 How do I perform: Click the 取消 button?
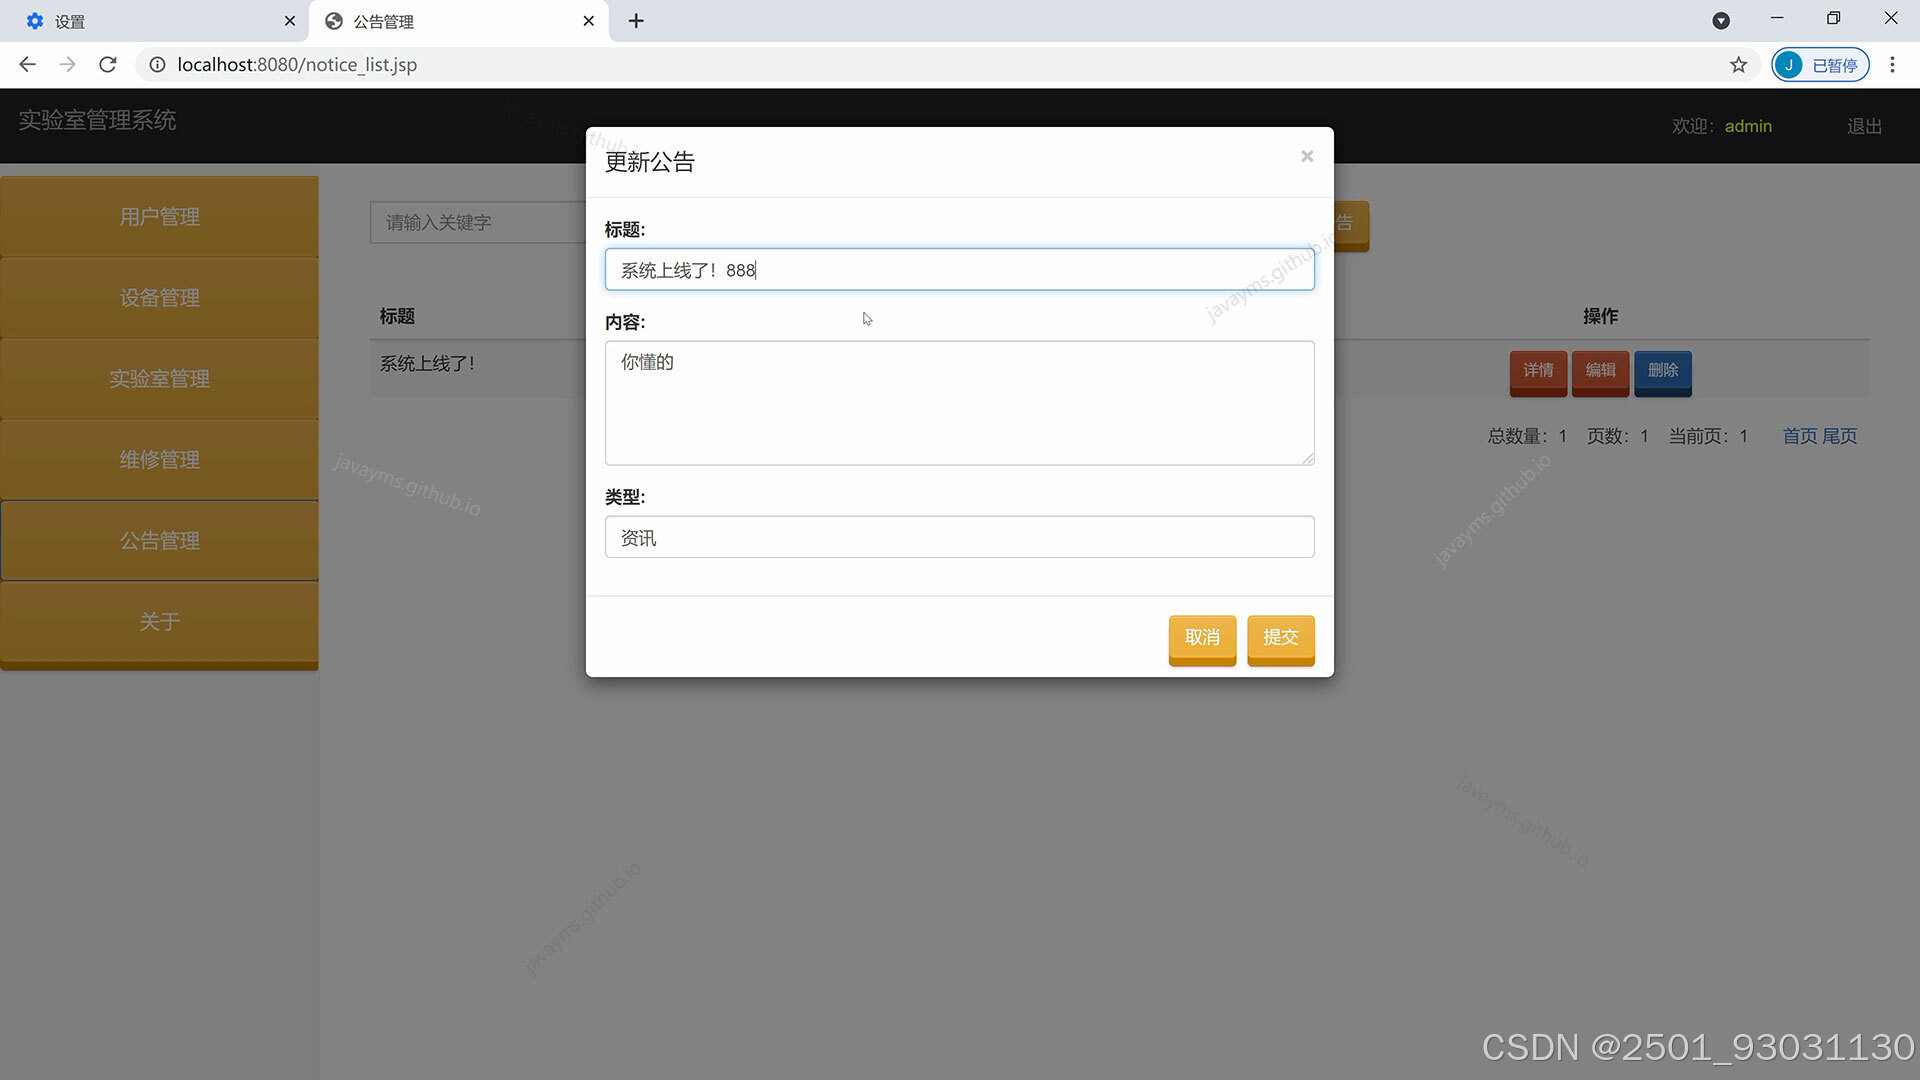(1202, 638)
